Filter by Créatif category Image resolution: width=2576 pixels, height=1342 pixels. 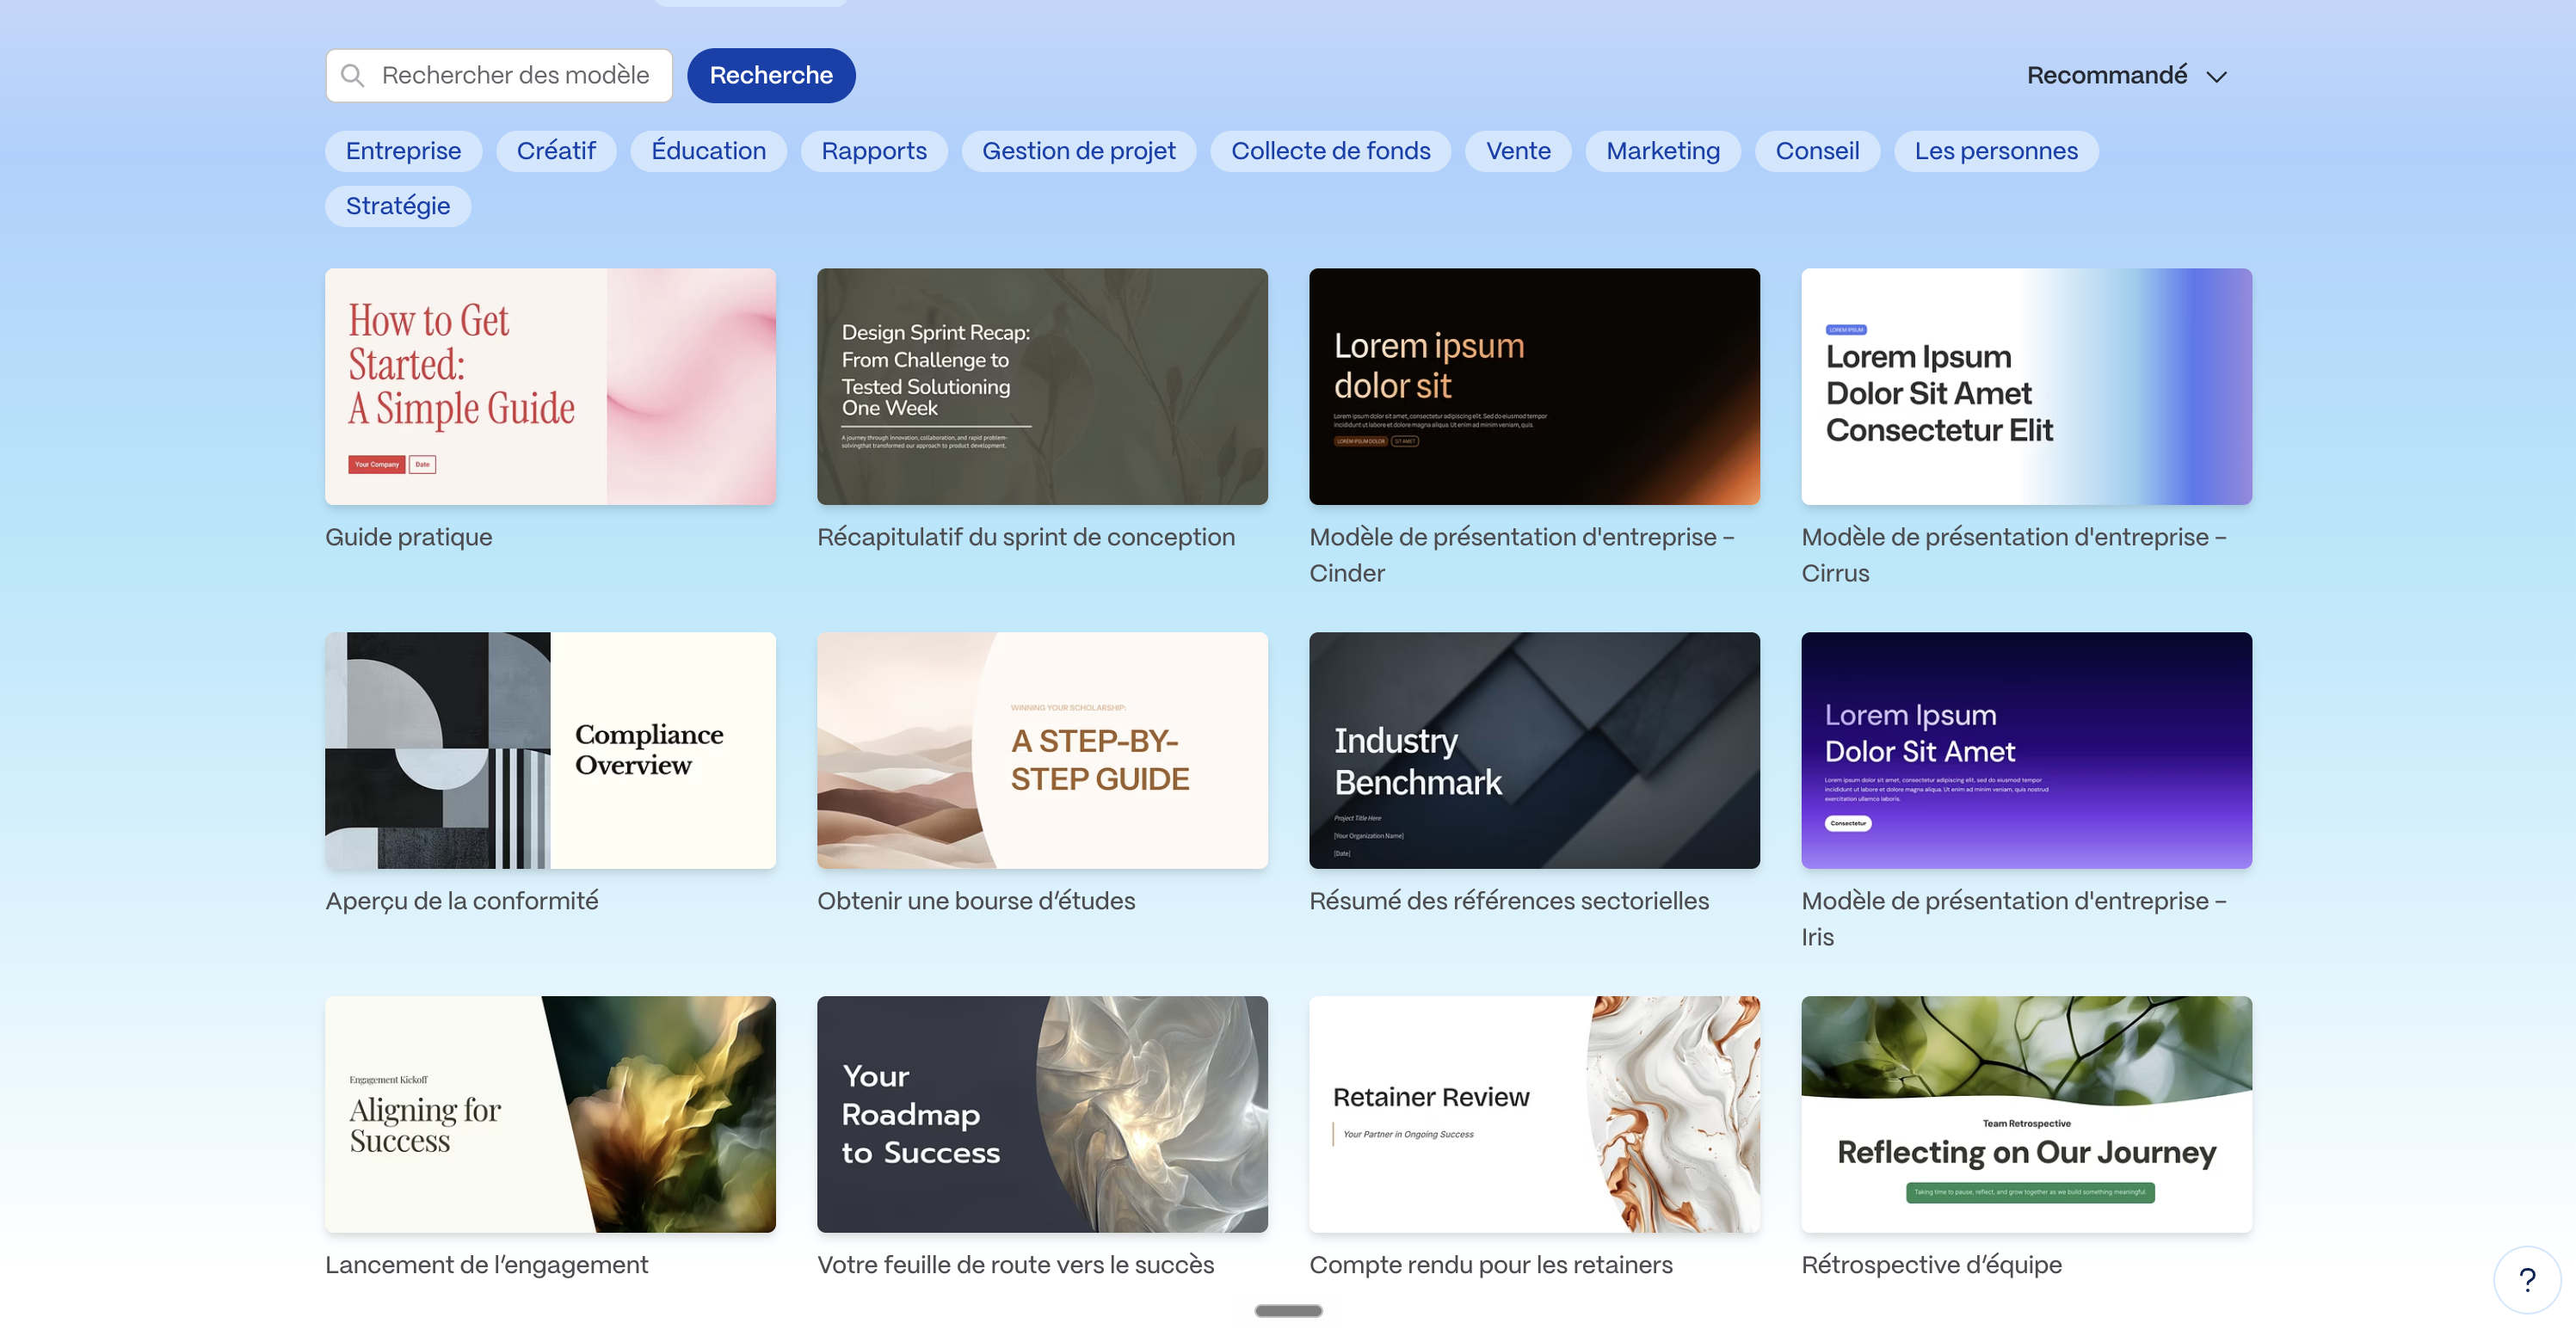(x=556, y=151)
